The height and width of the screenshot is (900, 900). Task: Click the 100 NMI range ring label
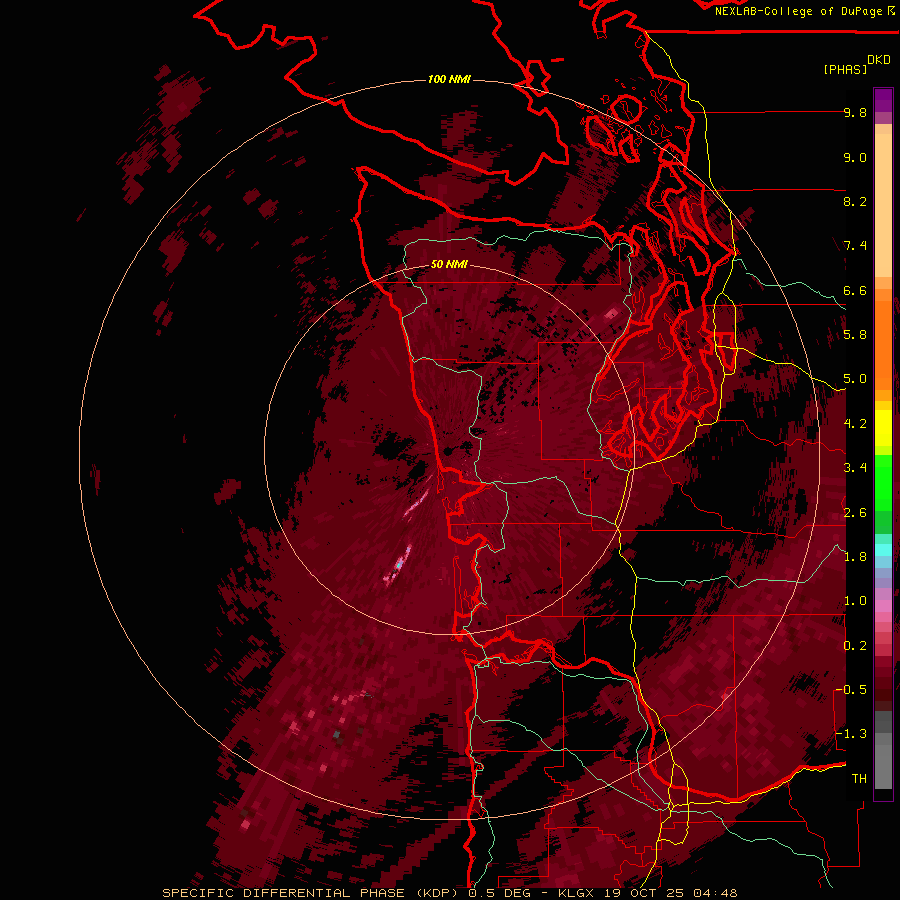pyautogui.click(x=449, y=79)
